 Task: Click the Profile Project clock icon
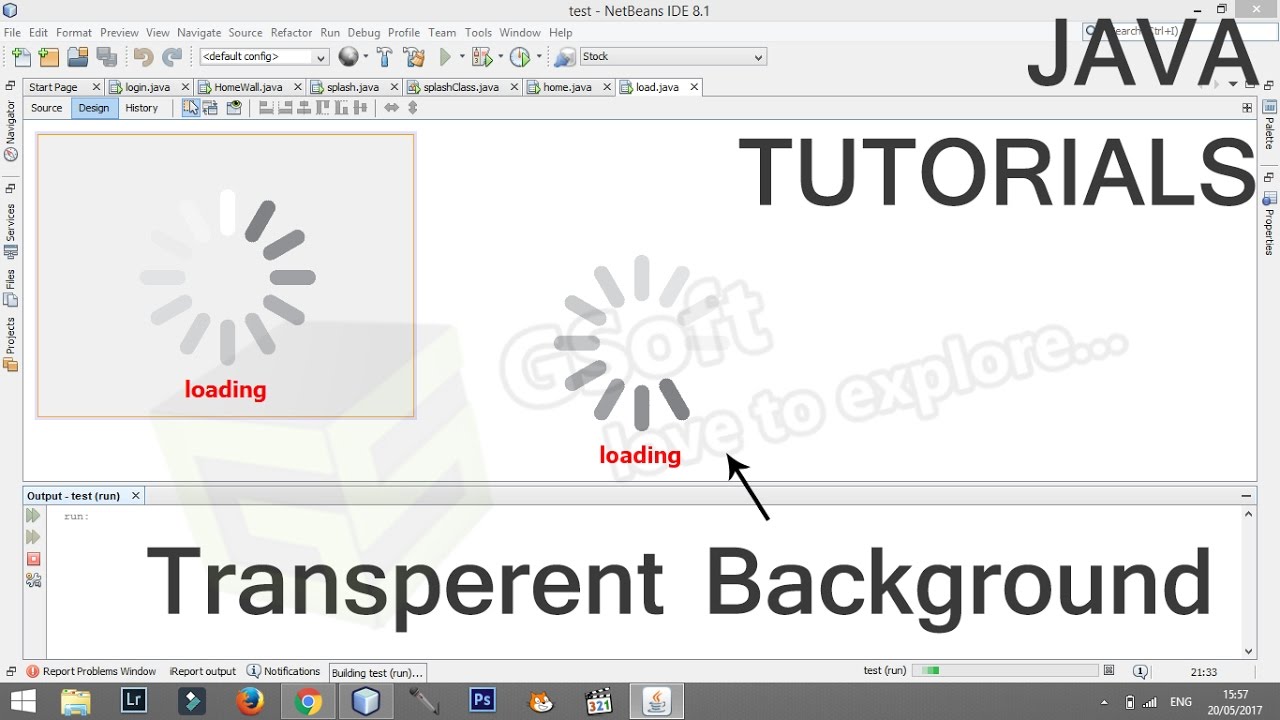click(519, 57)
